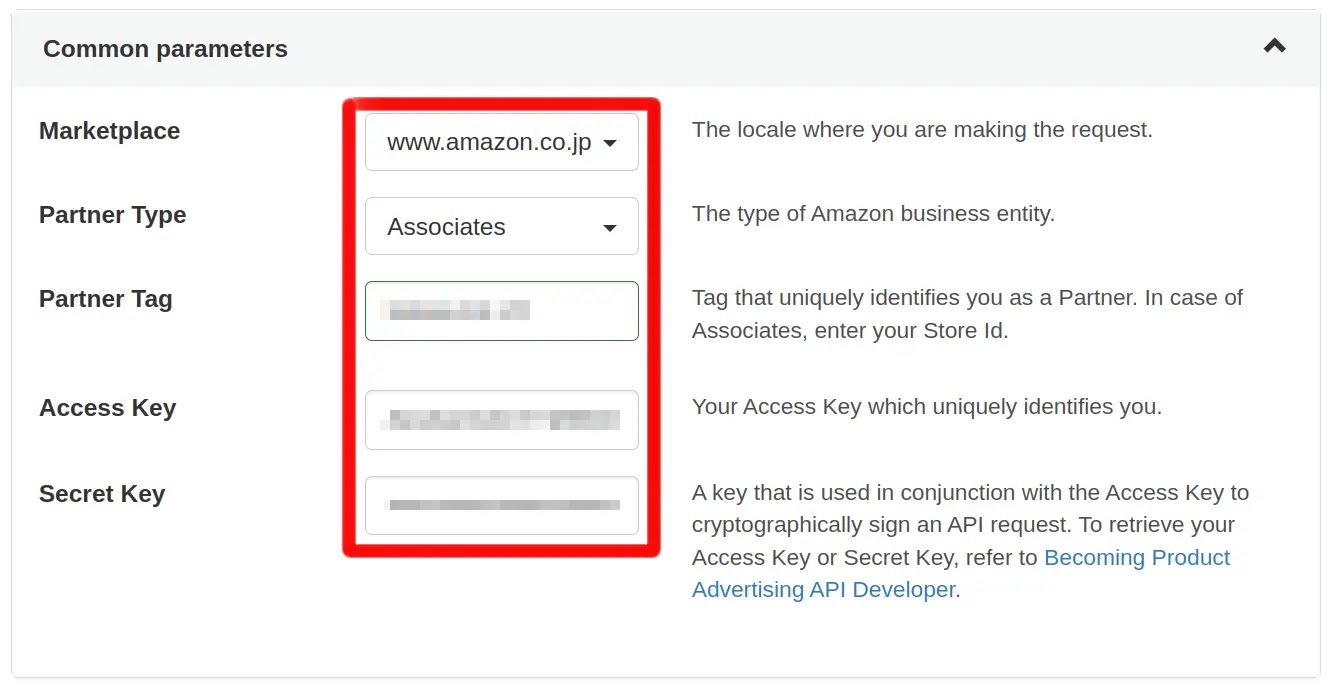Screen dimensions: 1329x686
Task: Focus the Partner Tag input field
Action: pyautogui.click(x=501, y=311)
